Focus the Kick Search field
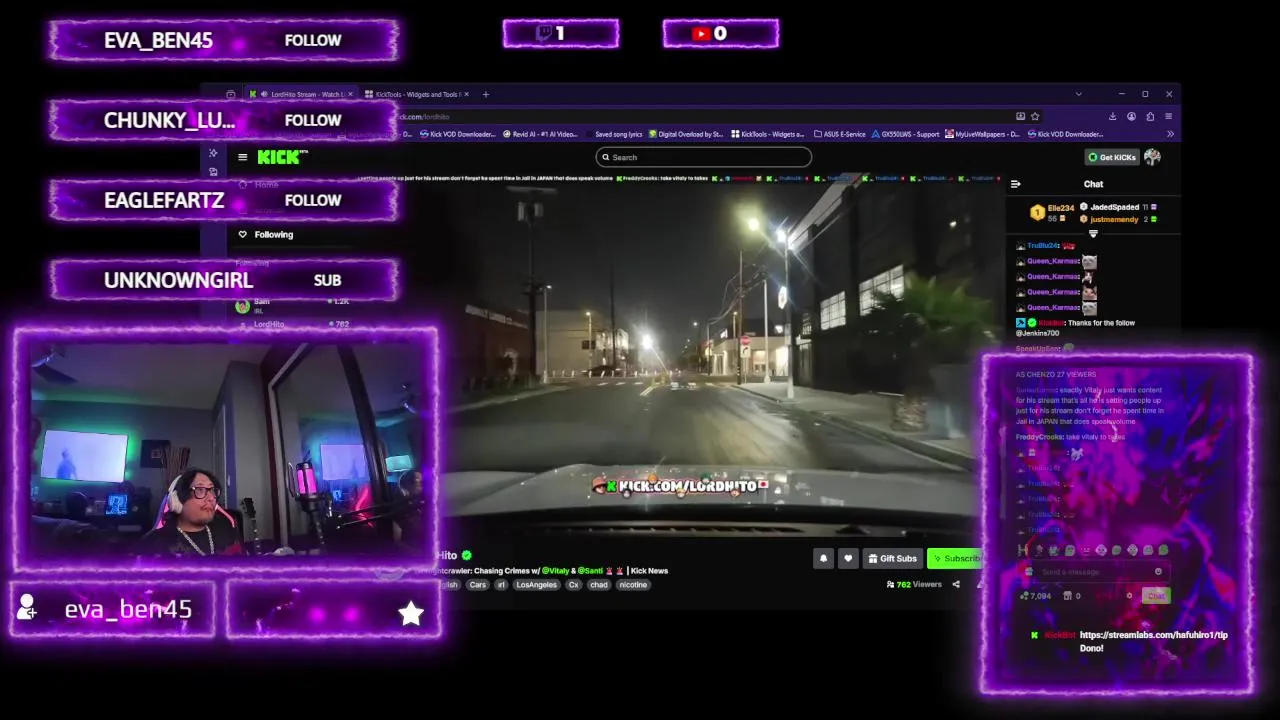Viewport: 1280px width, 720px height. click(x=703, y=157)
